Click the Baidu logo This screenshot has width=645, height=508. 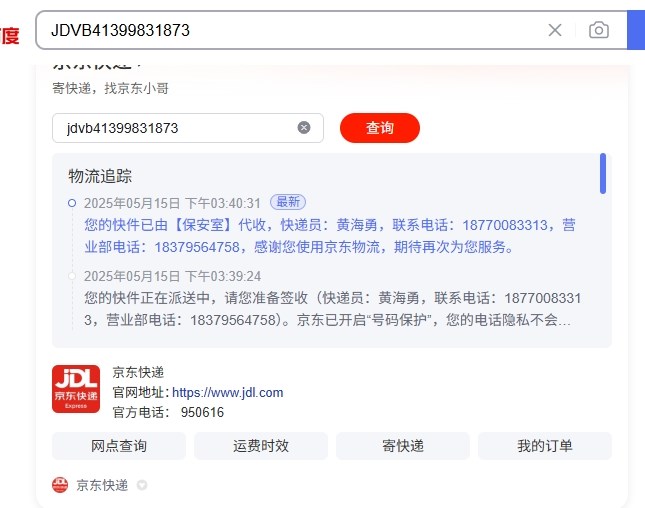pos(10,35)
